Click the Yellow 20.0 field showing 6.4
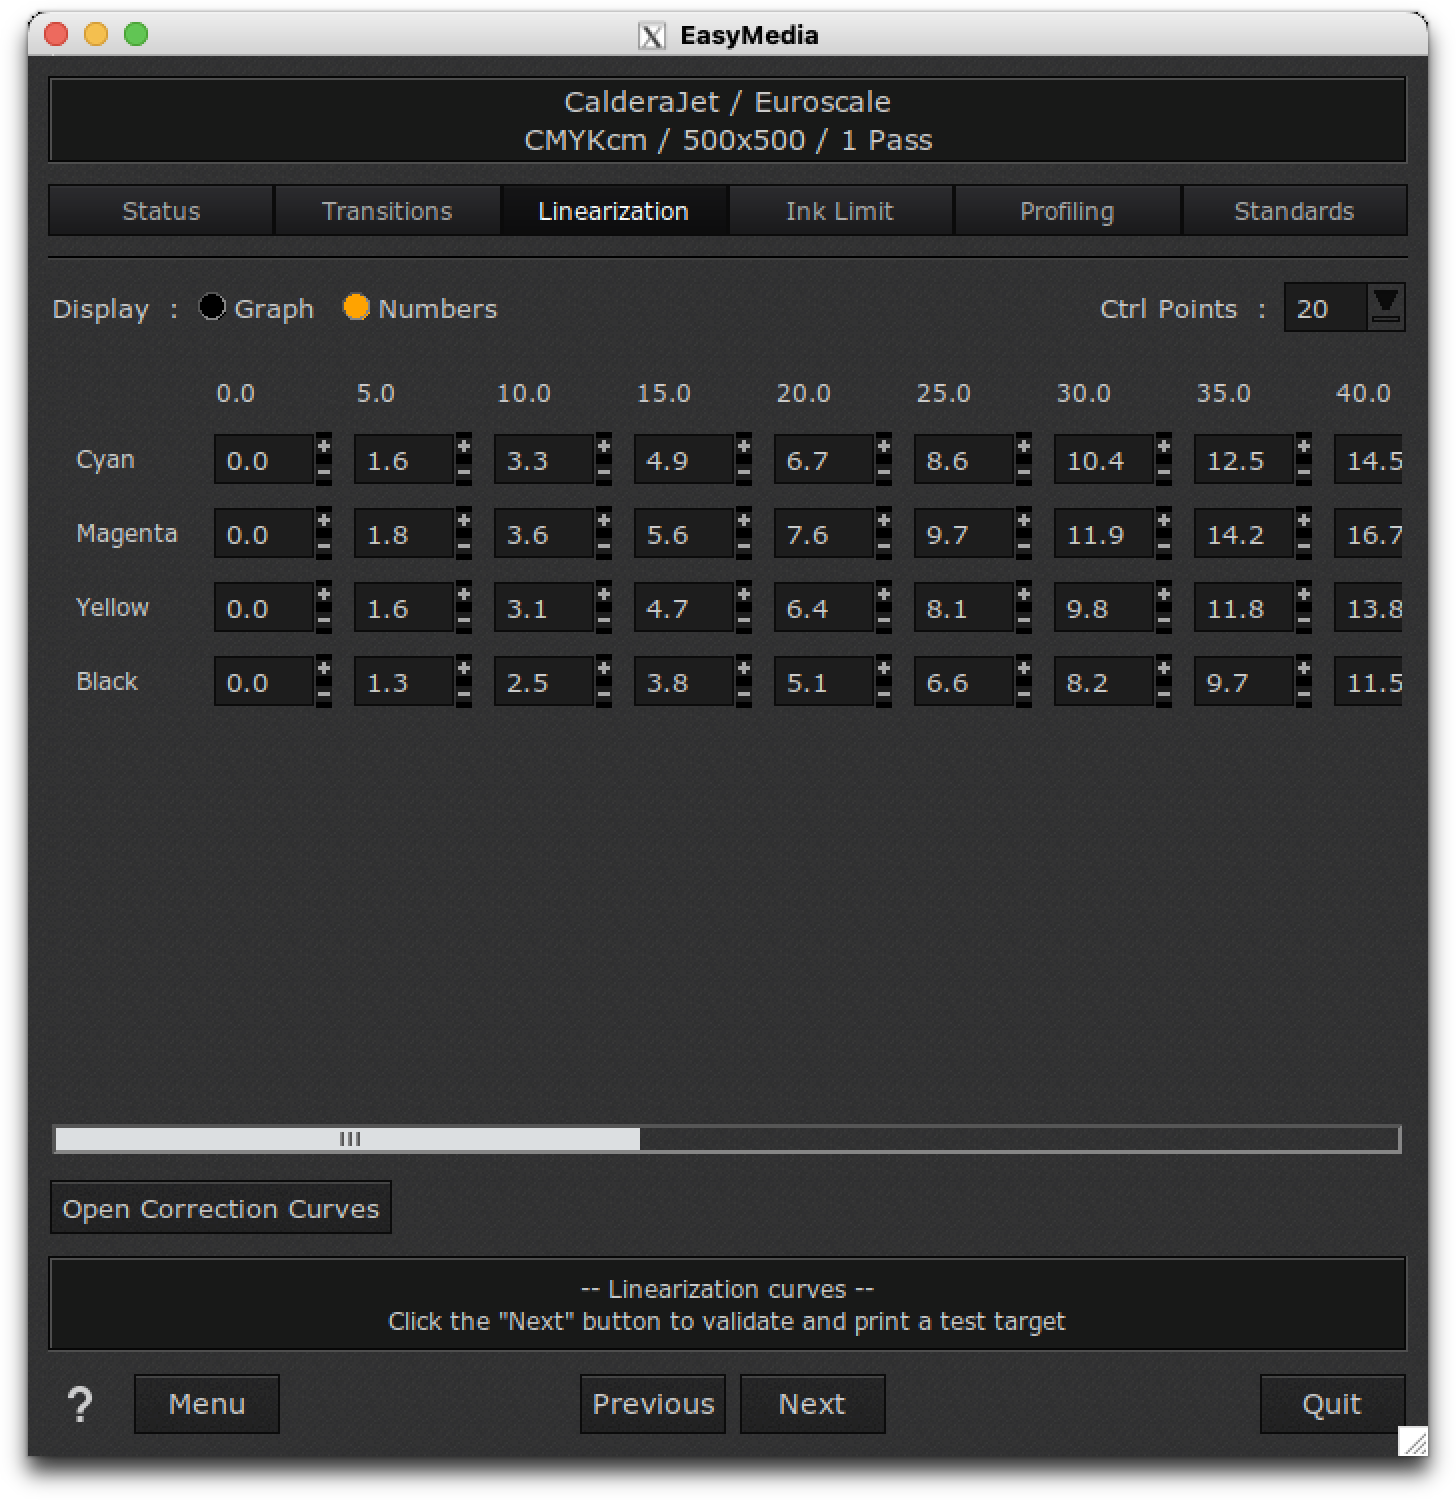Screen dimensions: 1456x1500 824,608
